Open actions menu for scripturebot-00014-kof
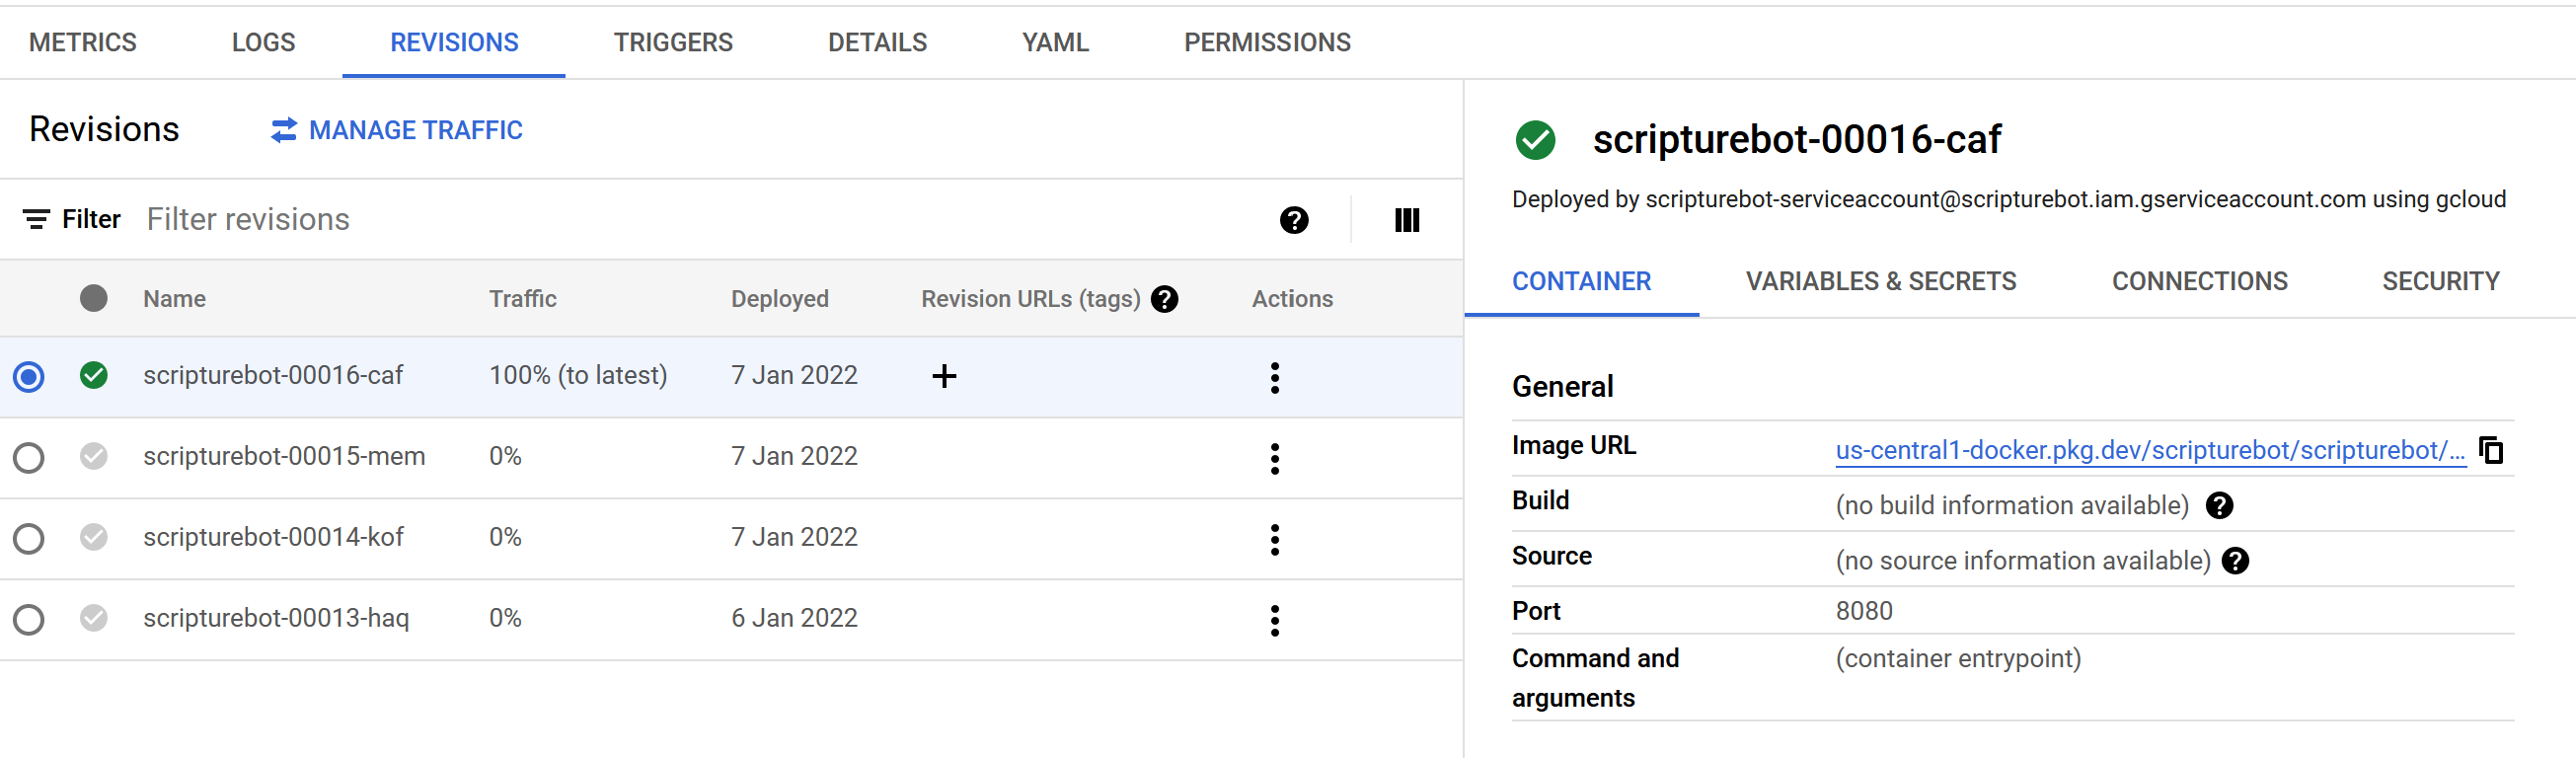Viewport: 2576px width, 758px height. pos(1274,539)
